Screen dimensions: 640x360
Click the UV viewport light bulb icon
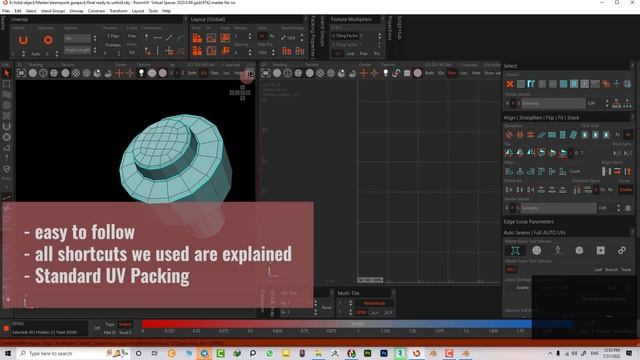pos(385,73)
